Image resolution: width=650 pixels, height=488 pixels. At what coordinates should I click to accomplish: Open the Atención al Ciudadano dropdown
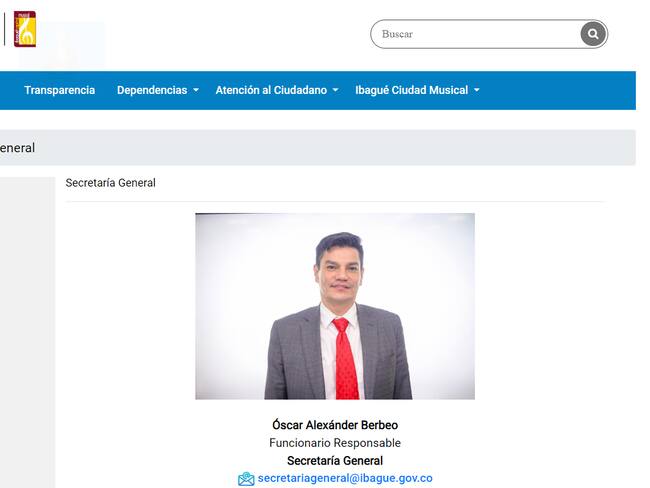(276, 90)
